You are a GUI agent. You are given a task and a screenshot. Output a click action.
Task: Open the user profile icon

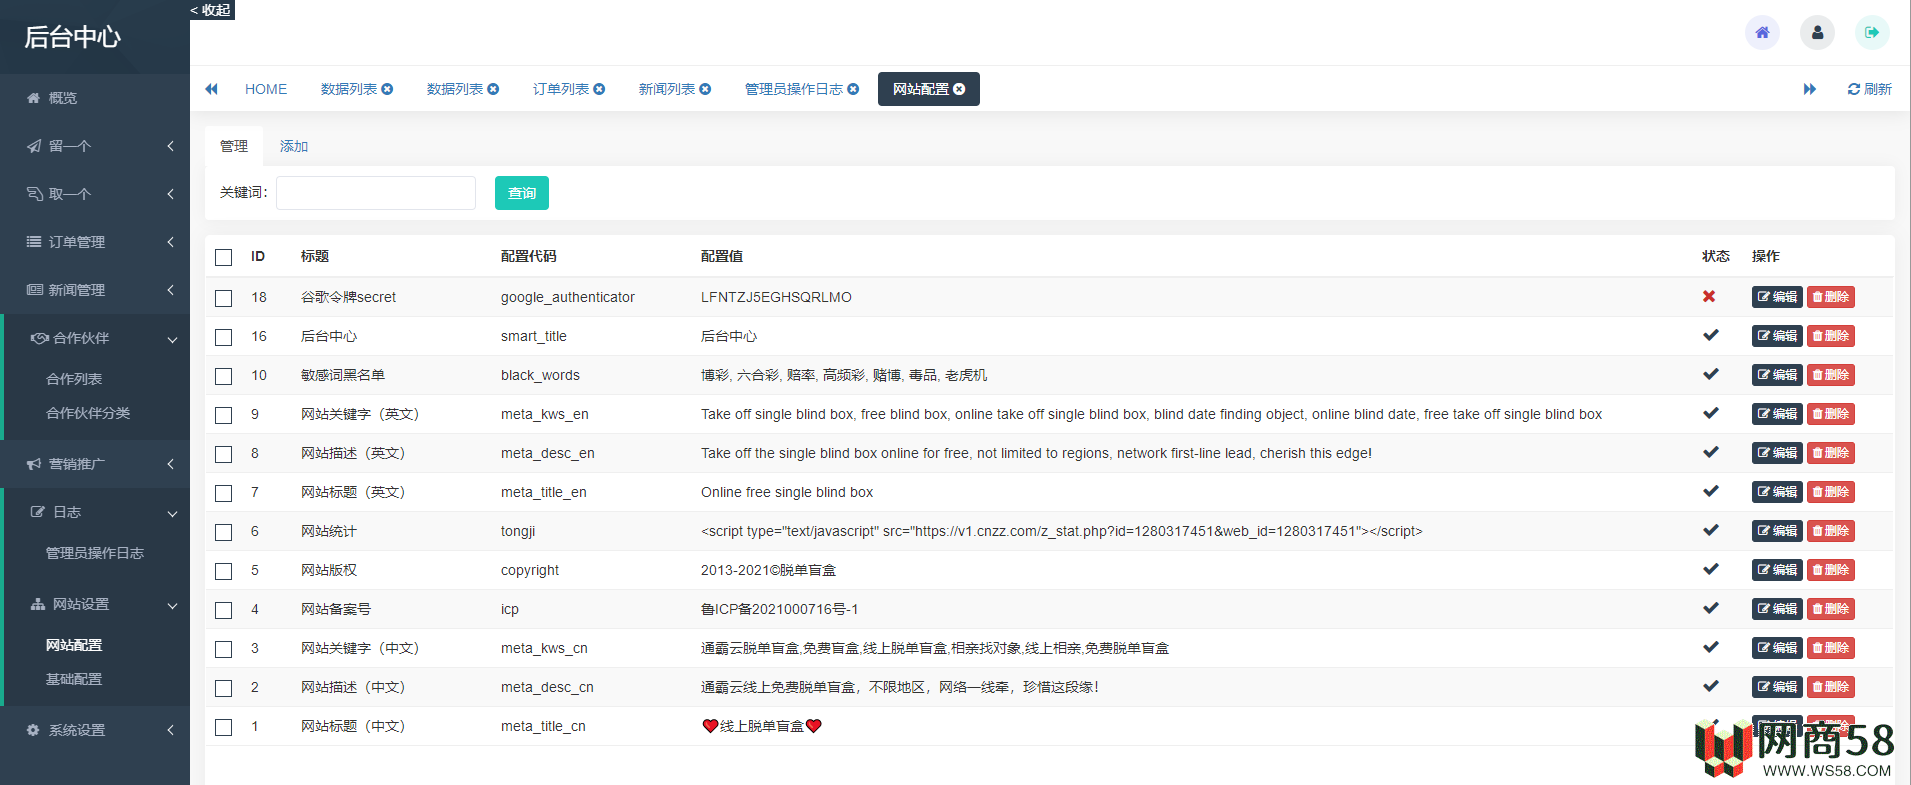click(x=1817, y=33)
